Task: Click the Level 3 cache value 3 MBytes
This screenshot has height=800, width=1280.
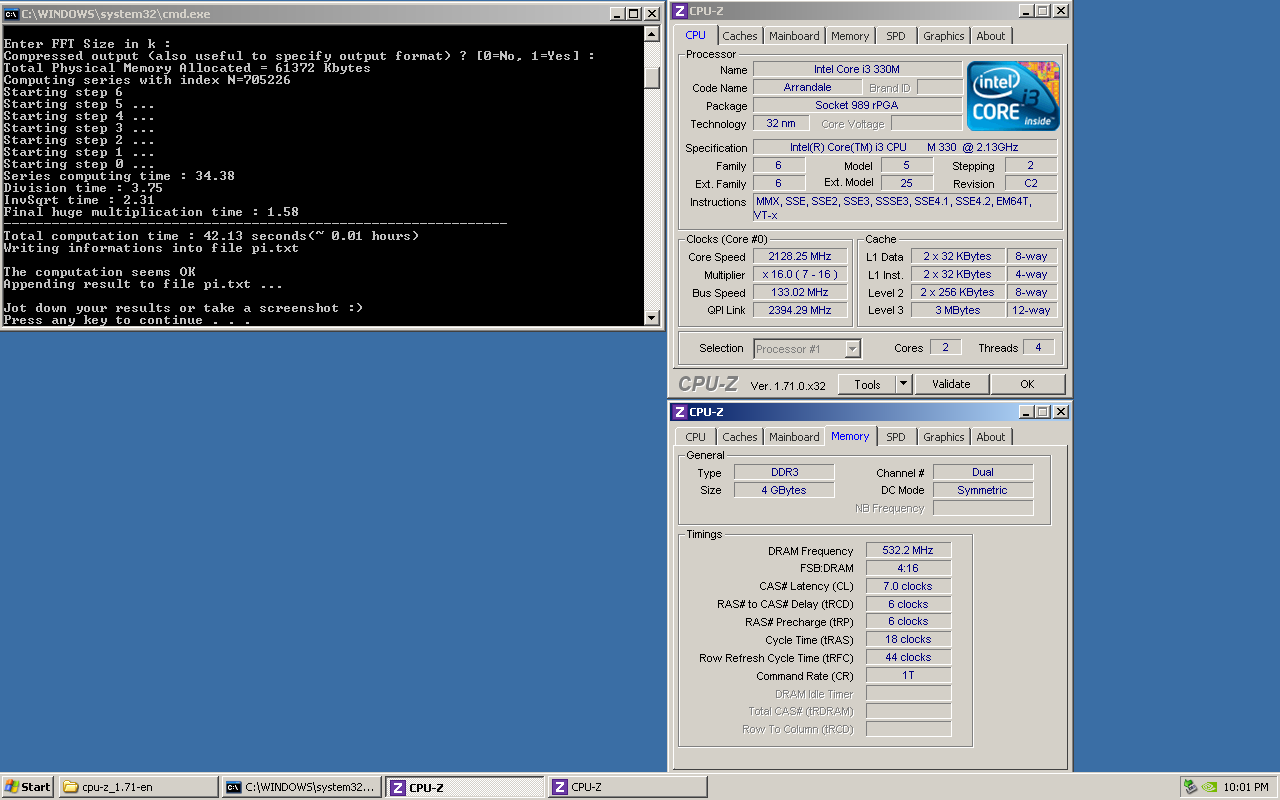Action: tap(958, 311)
